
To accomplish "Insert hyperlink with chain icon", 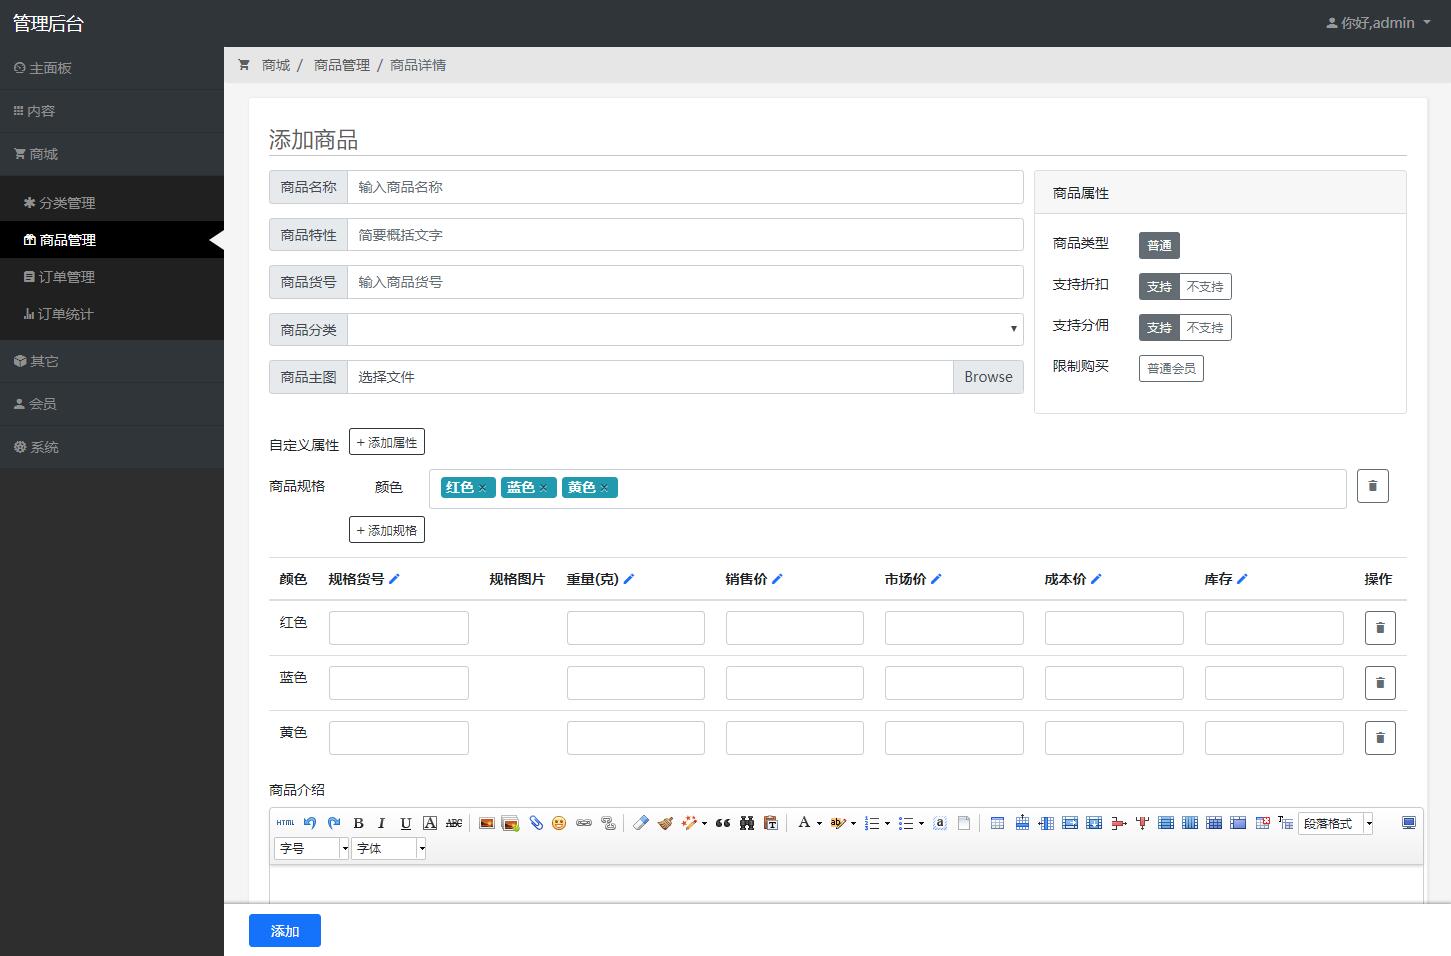I will pyautogui.click(x=584, y=823).
